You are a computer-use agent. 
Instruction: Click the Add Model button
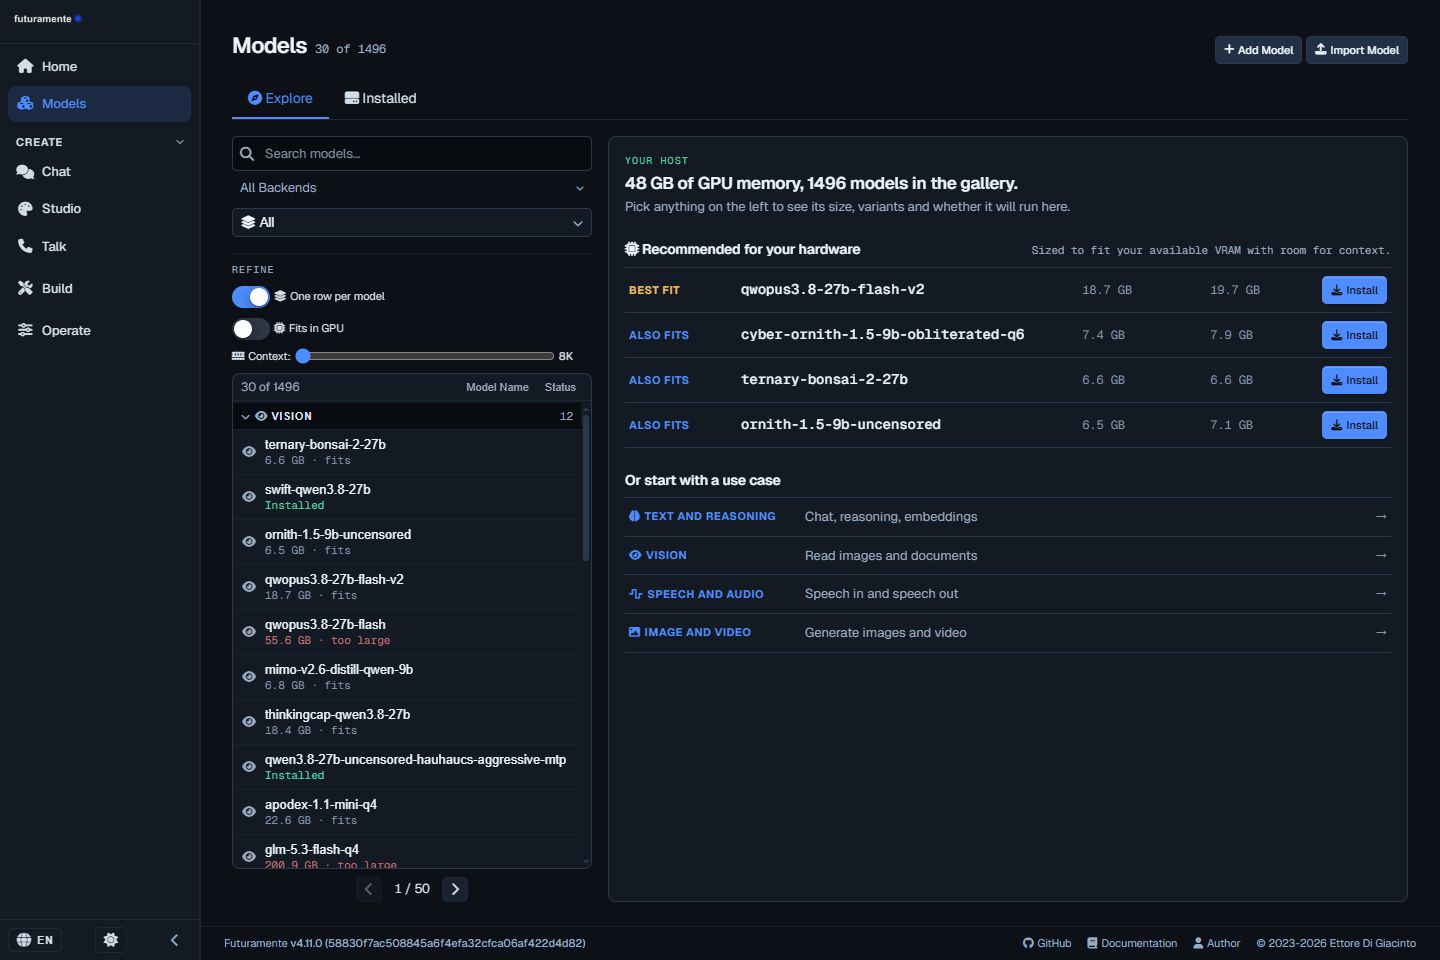coord(1258,50)
